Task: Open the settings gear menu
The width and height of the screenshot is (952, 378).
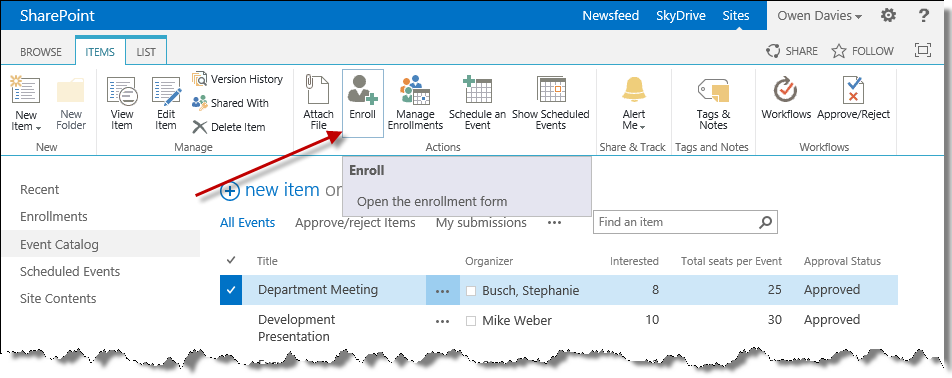Action: pos(888,15)
